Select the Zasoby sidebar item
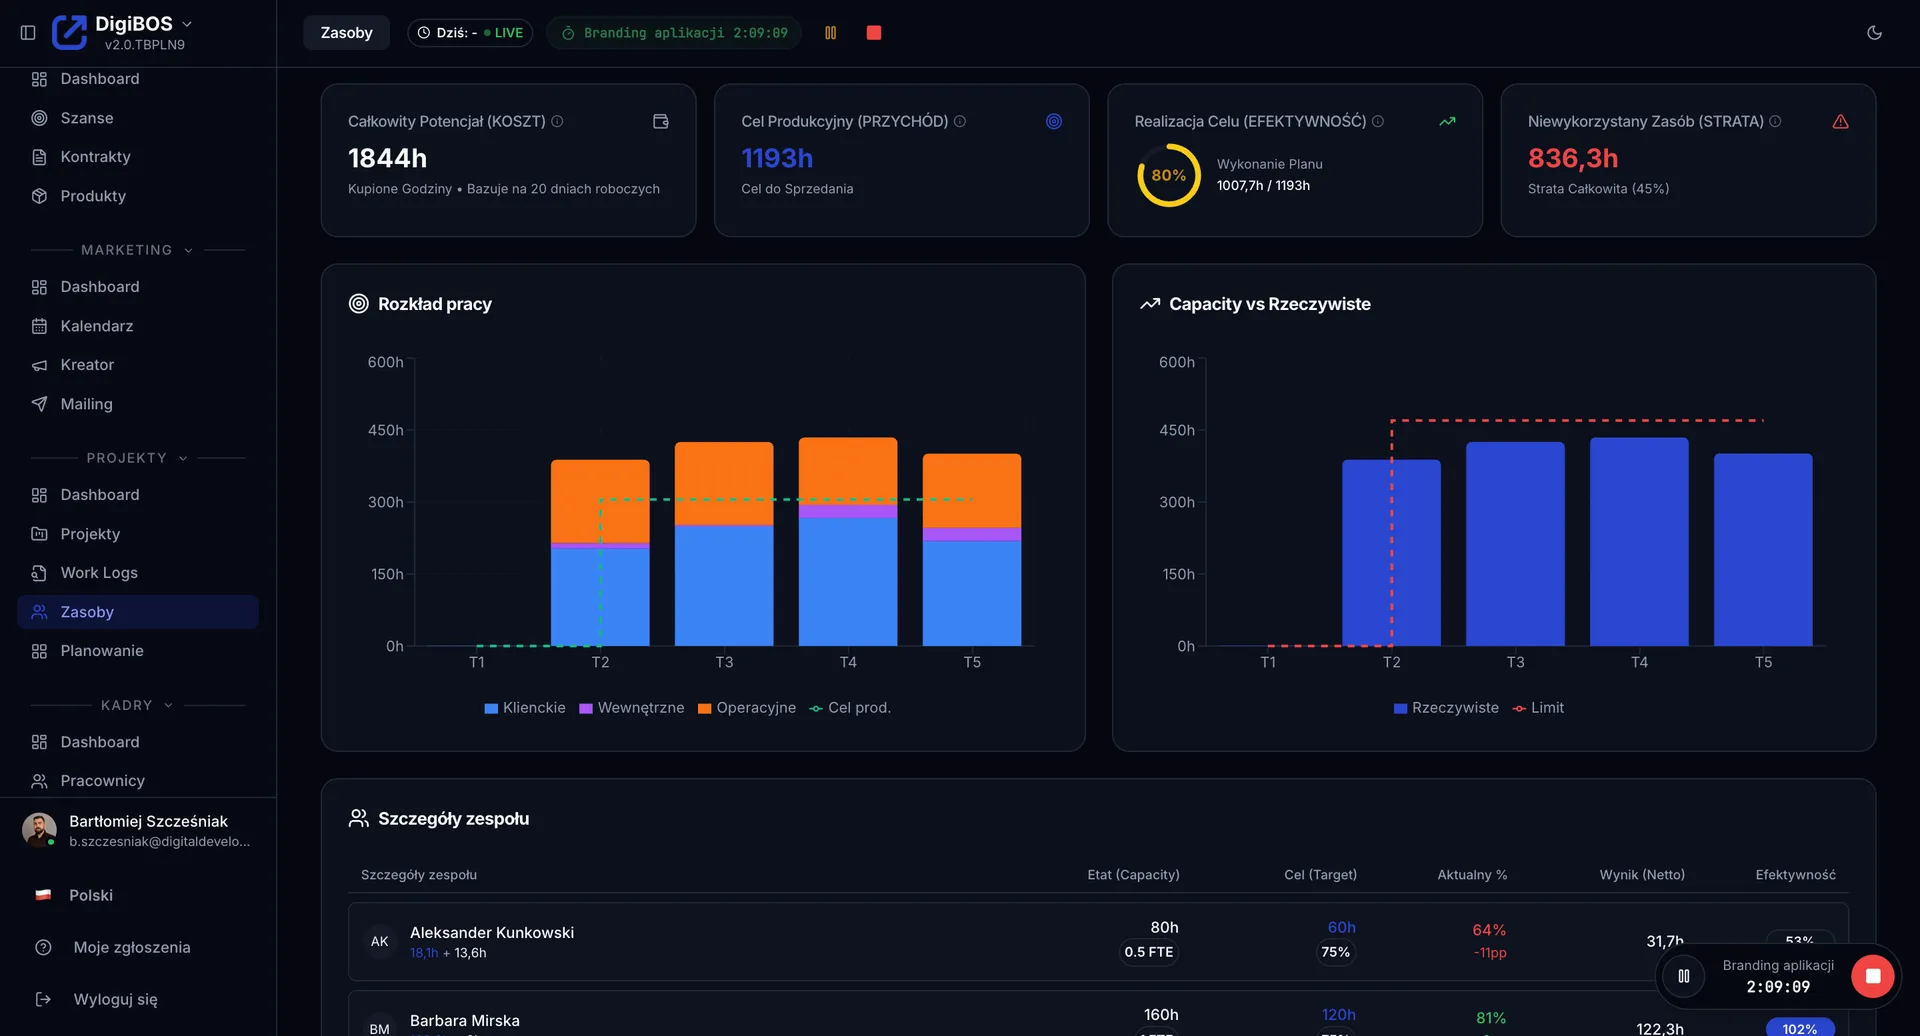The image size is (1920, 1036). (138, 612)
